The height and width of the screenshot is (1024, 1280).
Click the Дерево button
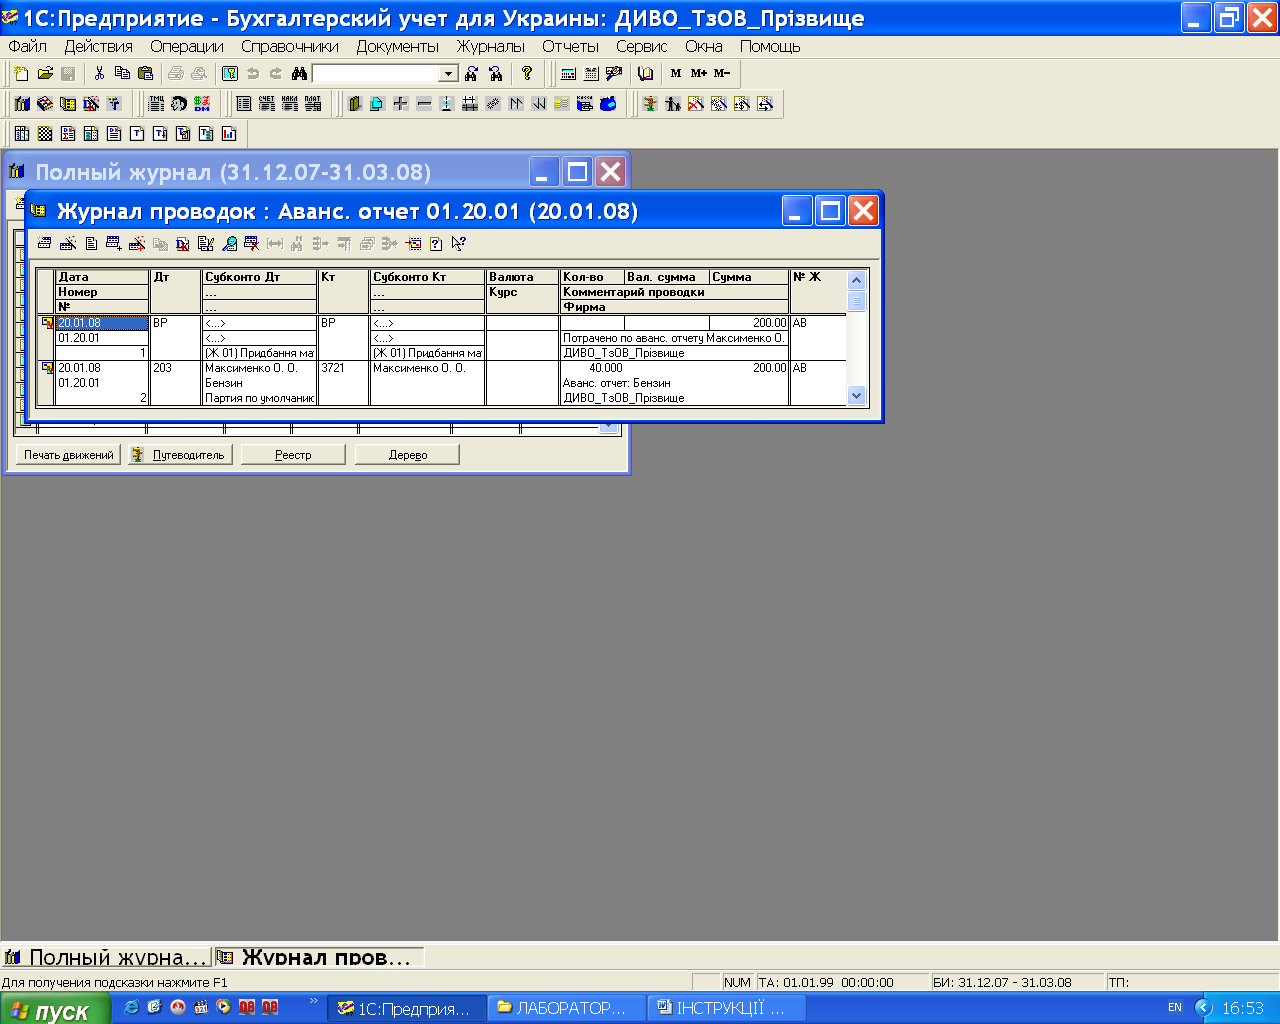(408, 455)
